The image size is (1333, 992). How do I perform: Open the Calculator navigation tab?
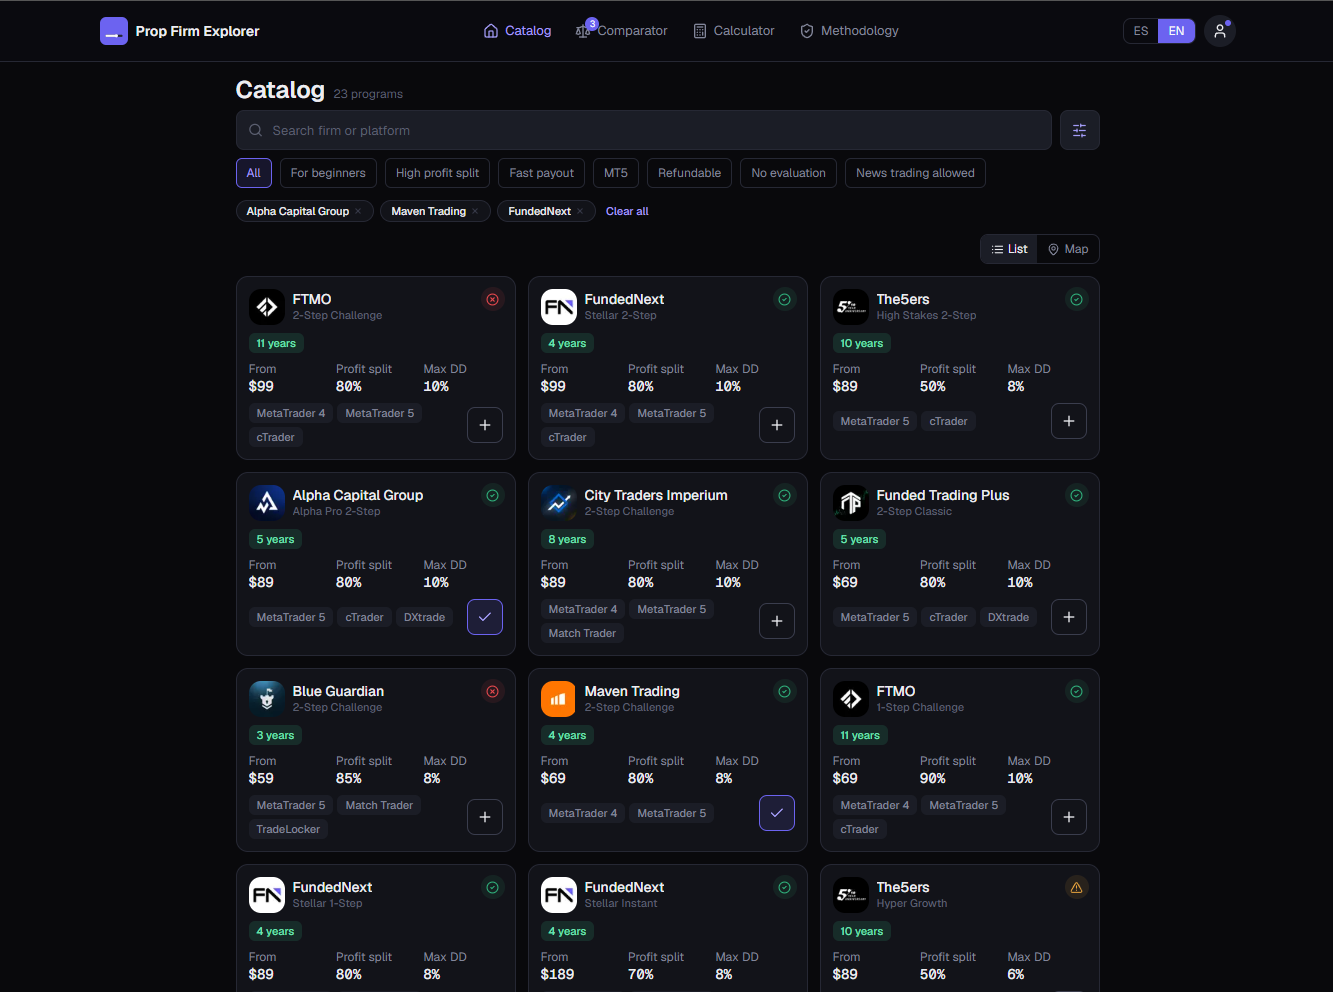tap(734, 31)
